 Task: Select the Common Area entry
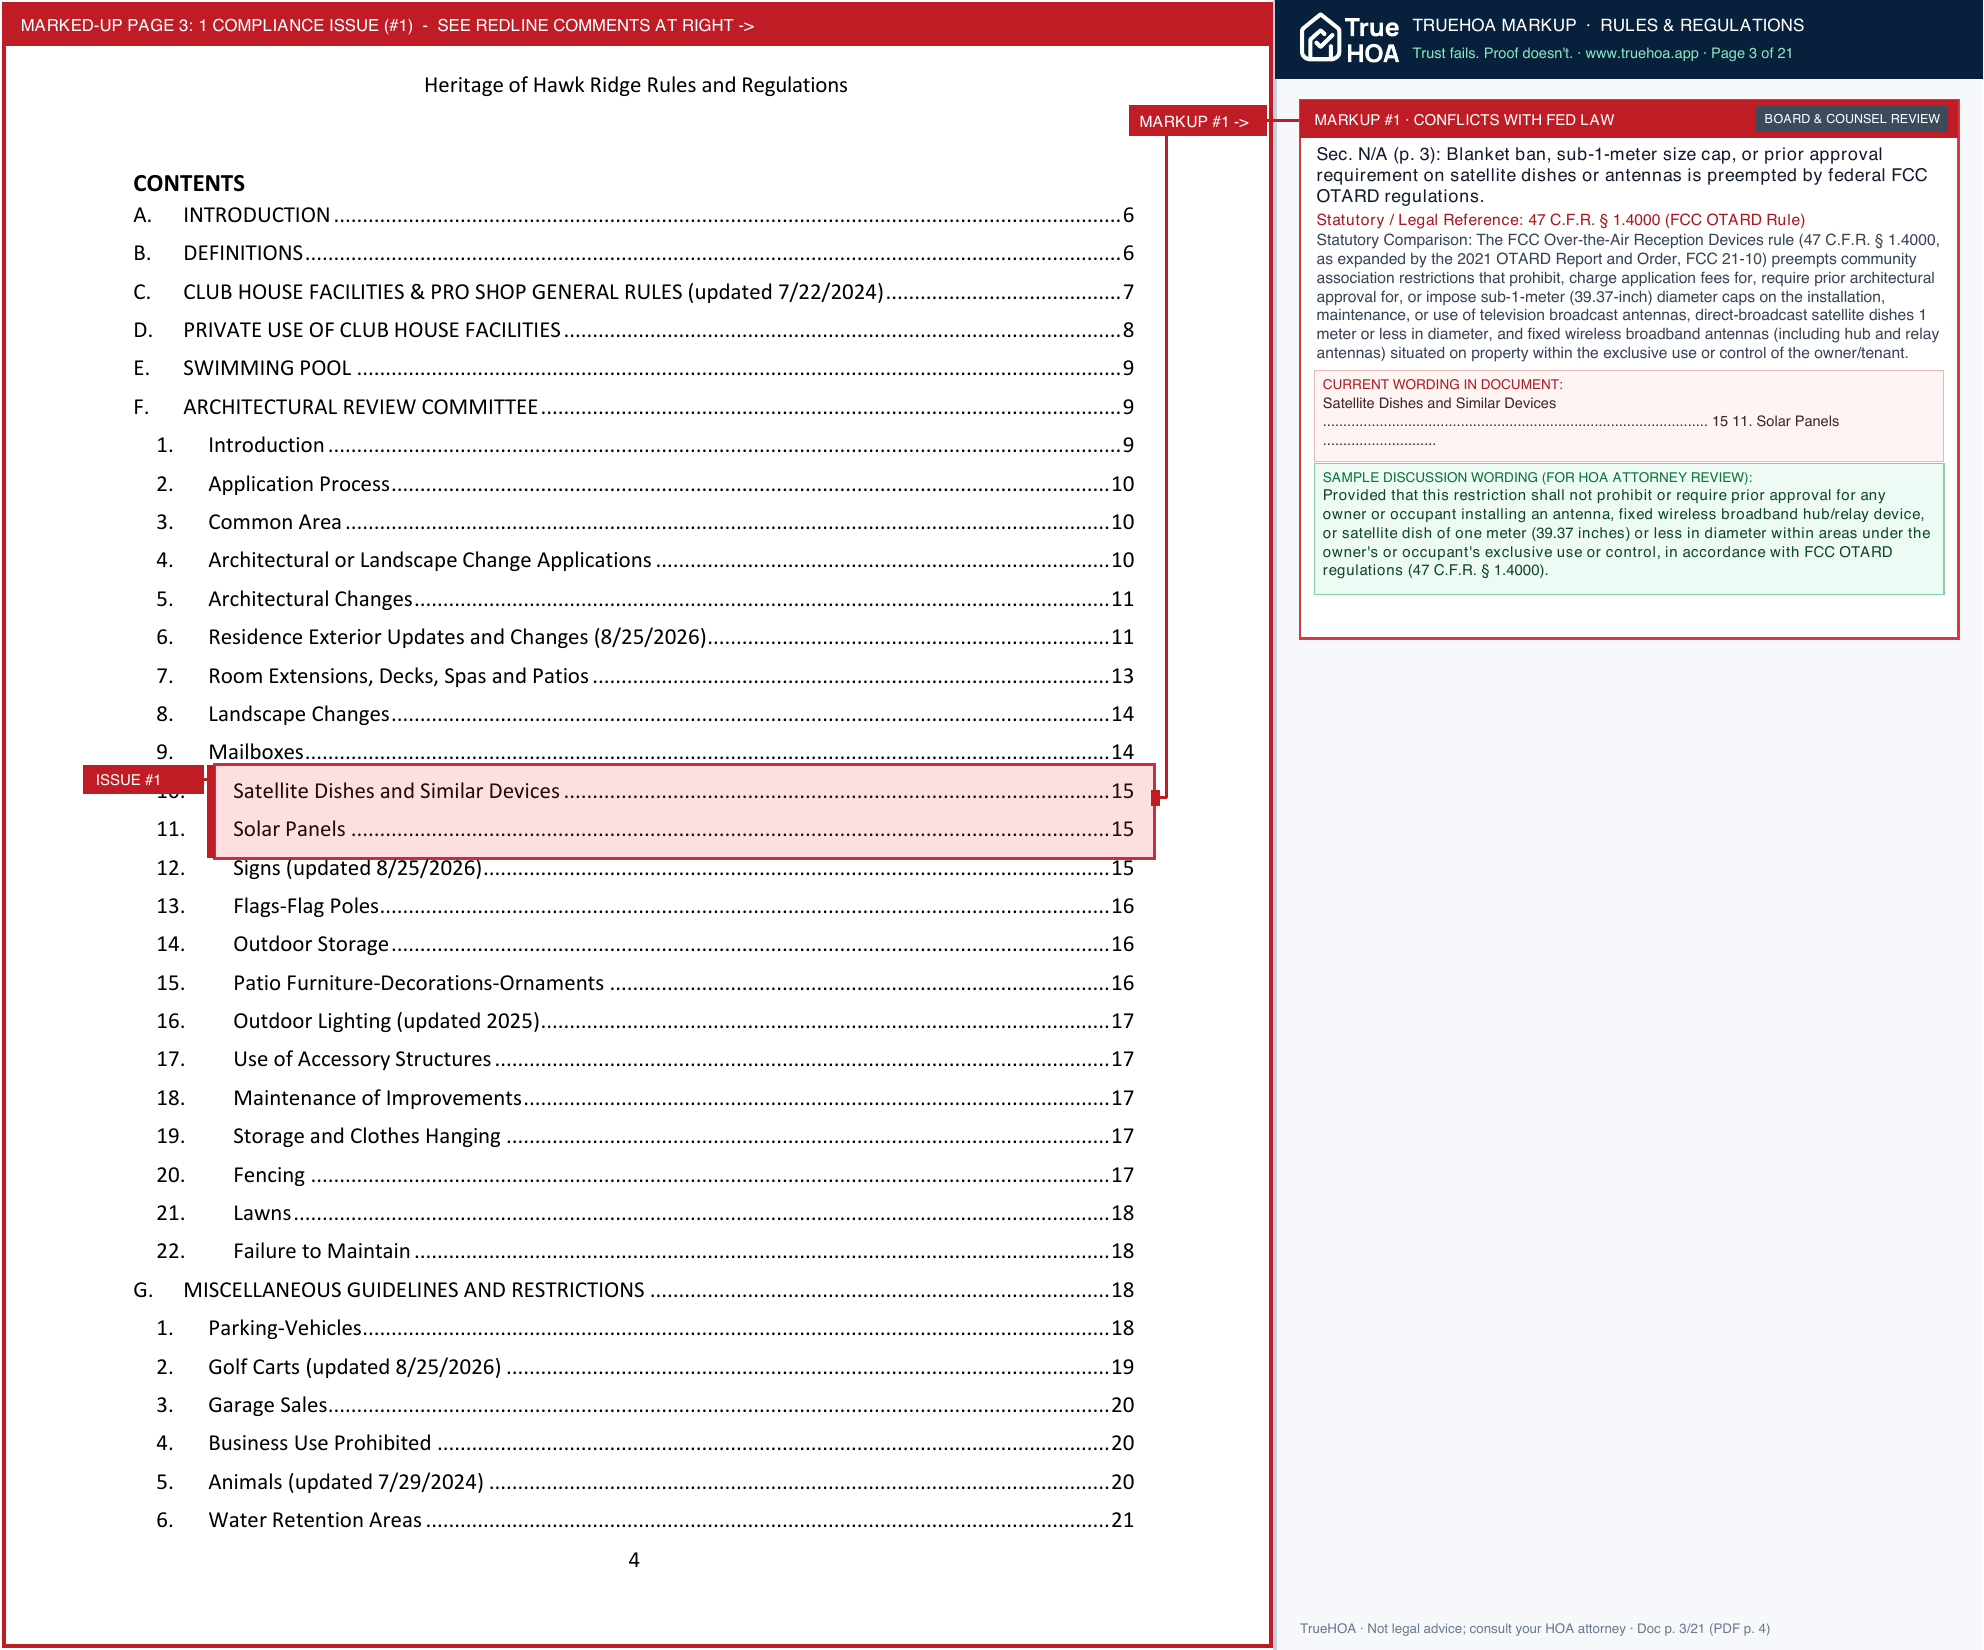[645, 522]
